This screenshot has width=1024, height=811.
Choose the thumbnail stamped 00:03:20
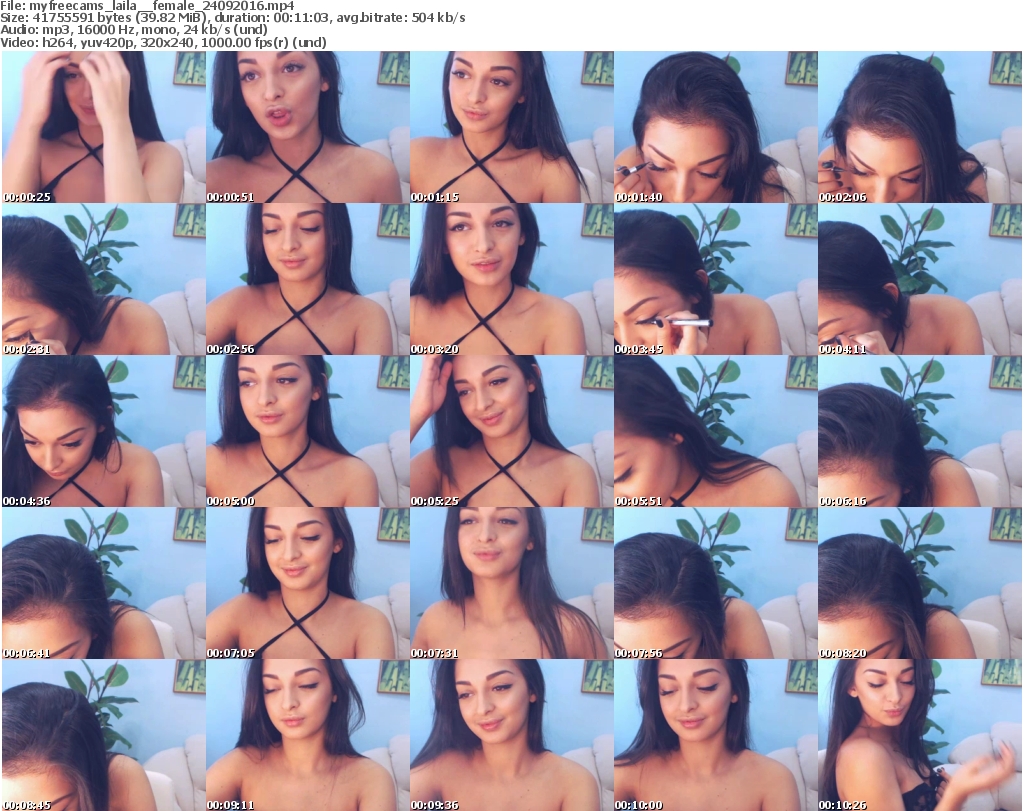coord(512,279)
